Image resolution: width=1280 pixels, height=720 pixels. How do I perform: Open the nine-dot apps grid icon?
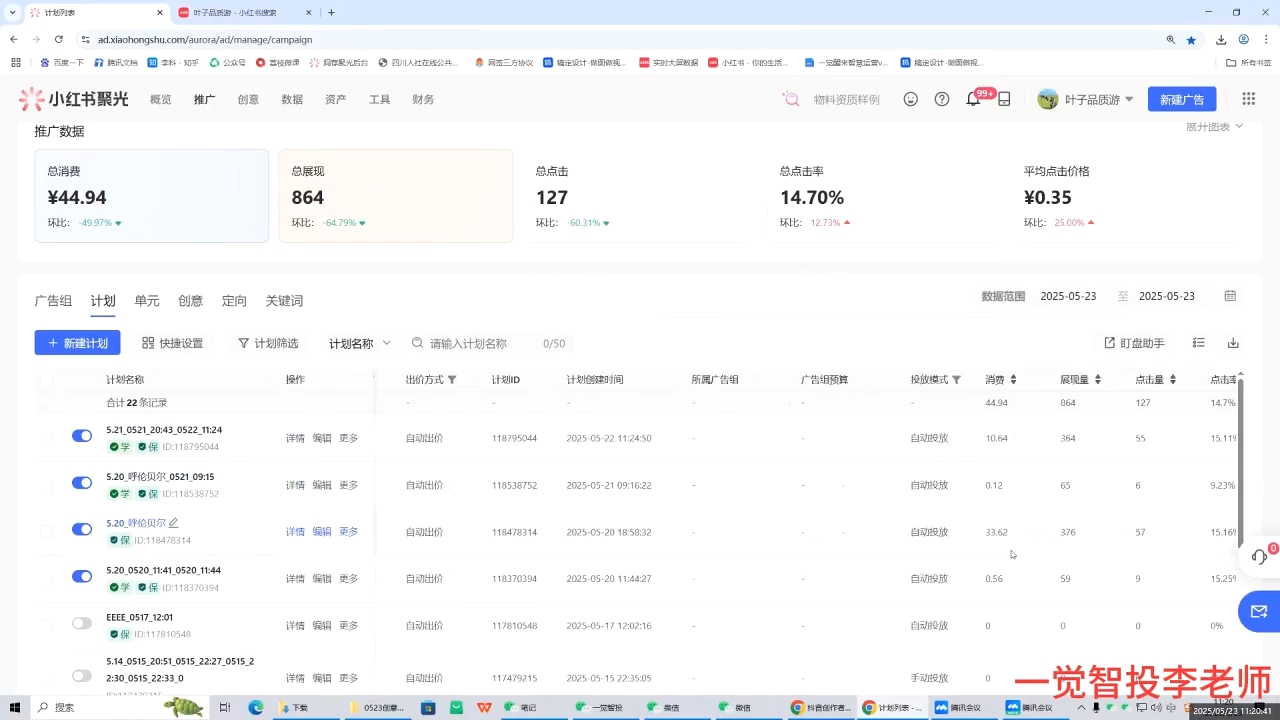pyautogui.click(x=1248, y=99)
